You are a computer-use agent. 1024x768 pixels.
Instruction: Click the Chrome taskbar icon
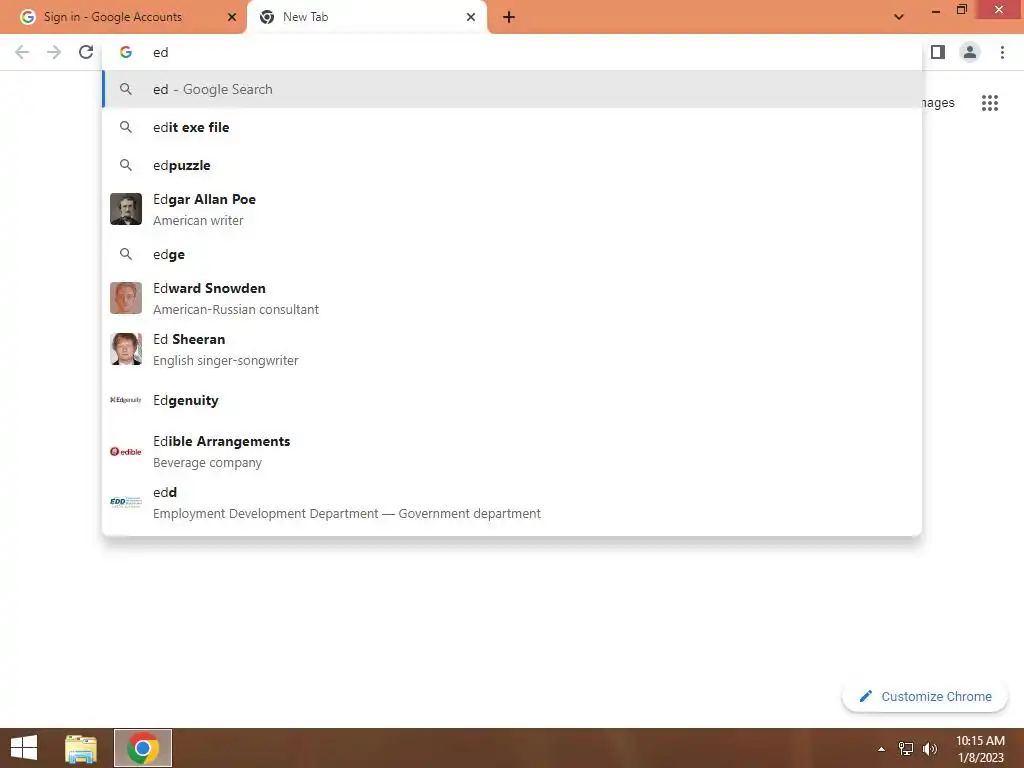pyautogui.click(x=143, y=748)
